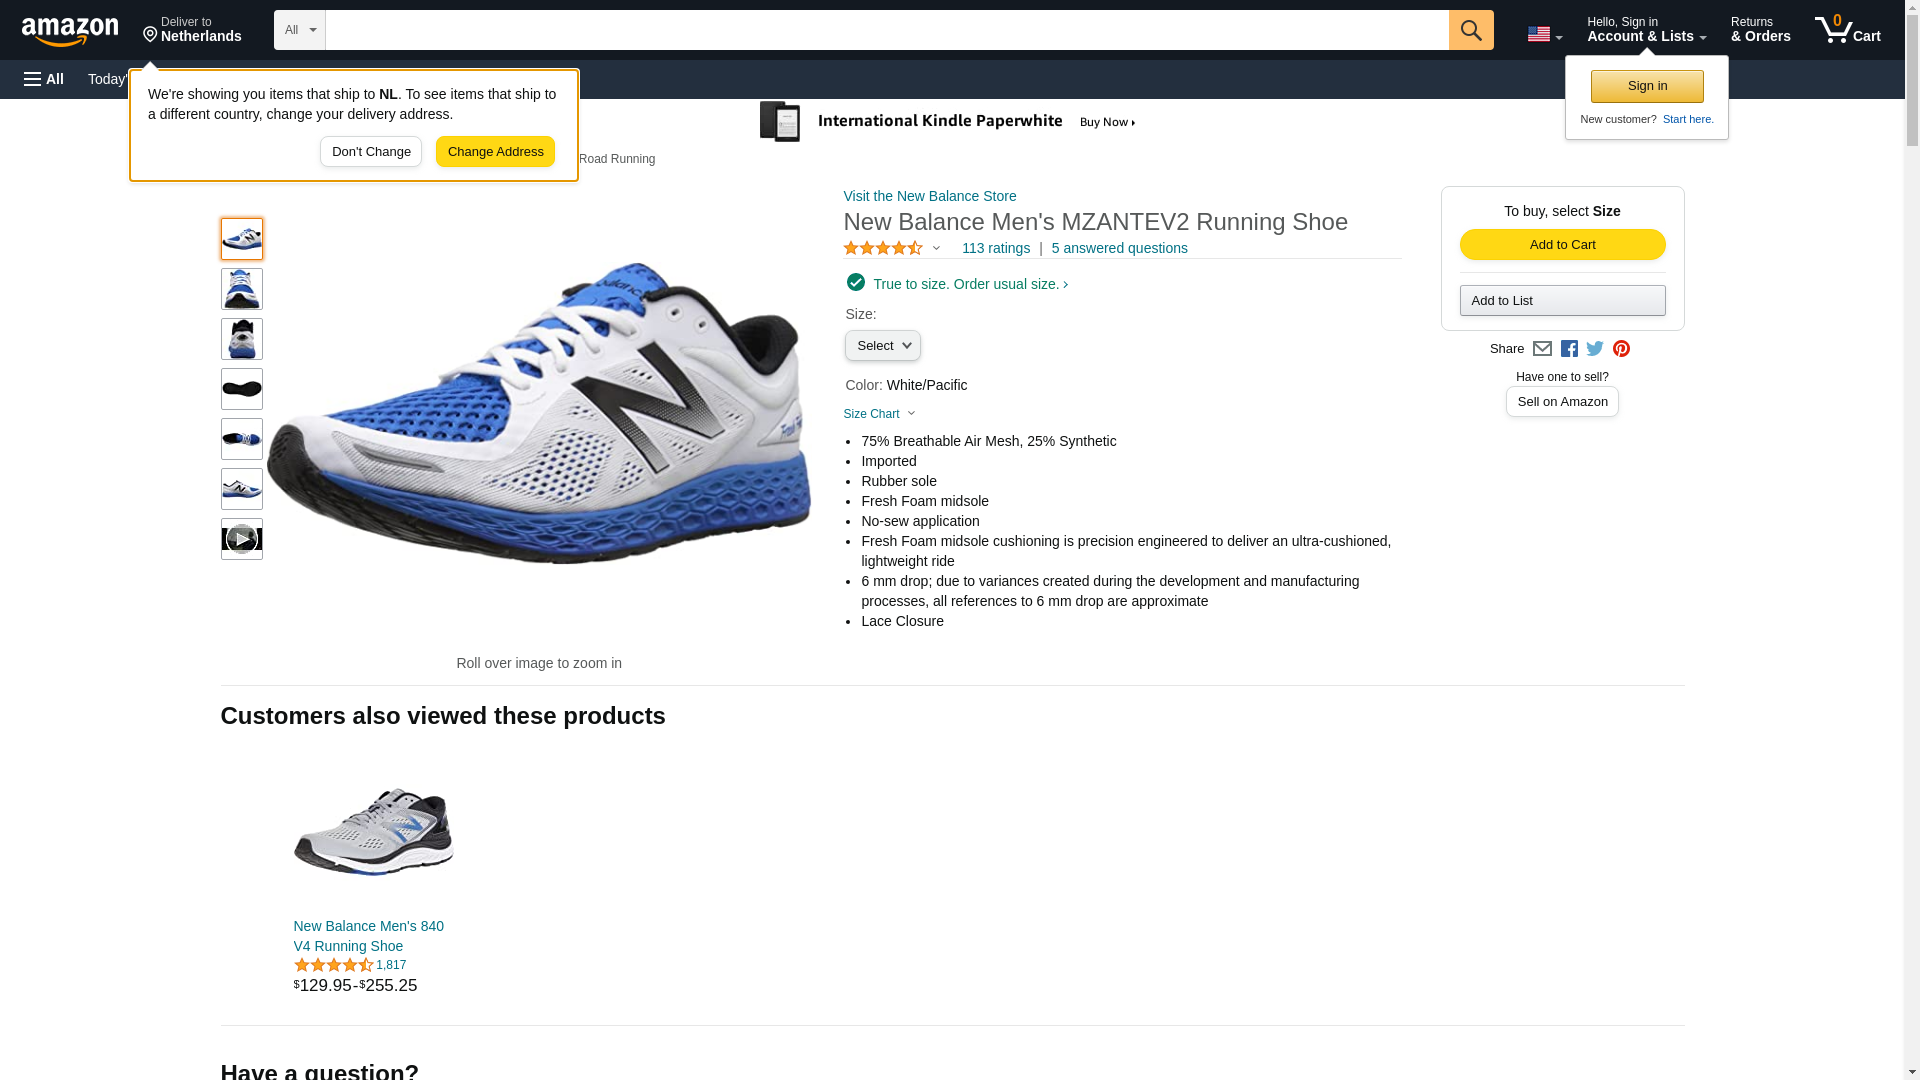The height and width of the screenshot is (1080, 1920).
Task: Open the language flag selector
Action: [1544, 34]
